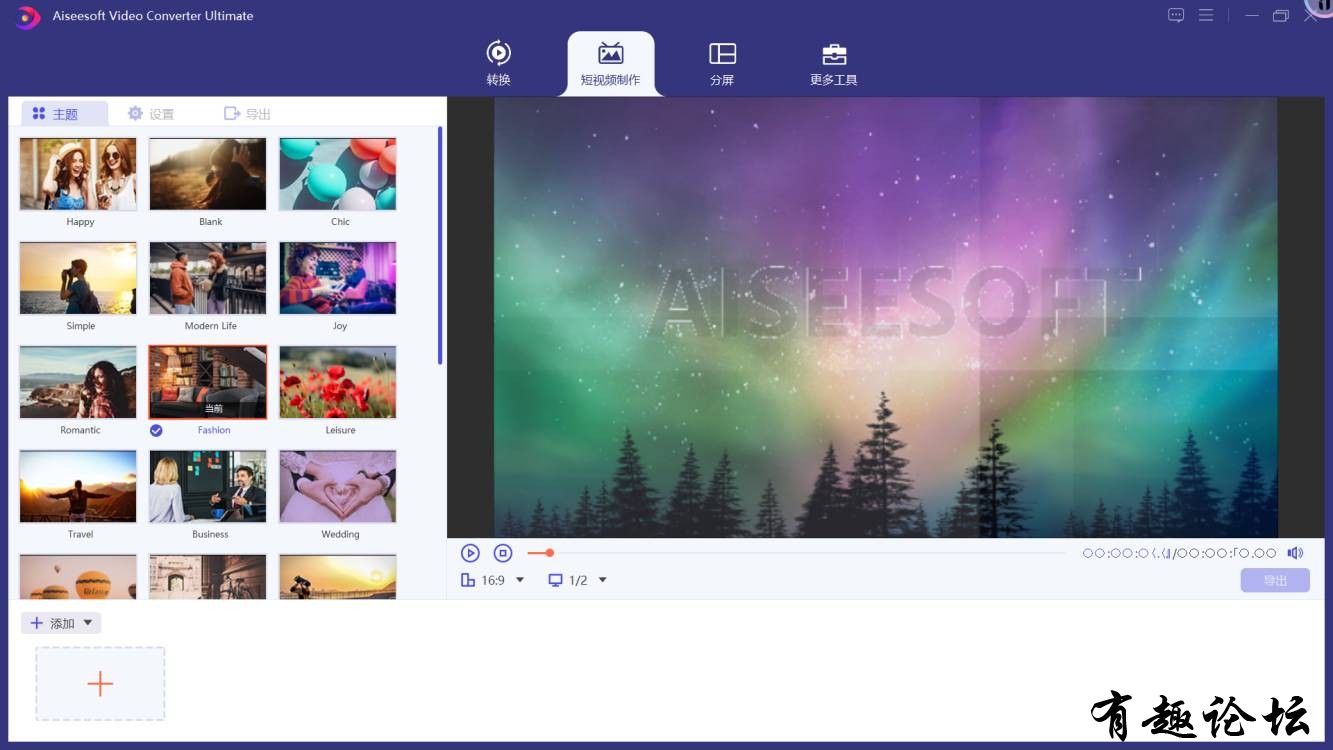Click the playback progress slider handle
Screen dimensions: 1333x750
pyautogui.click(x=549, y=553)
